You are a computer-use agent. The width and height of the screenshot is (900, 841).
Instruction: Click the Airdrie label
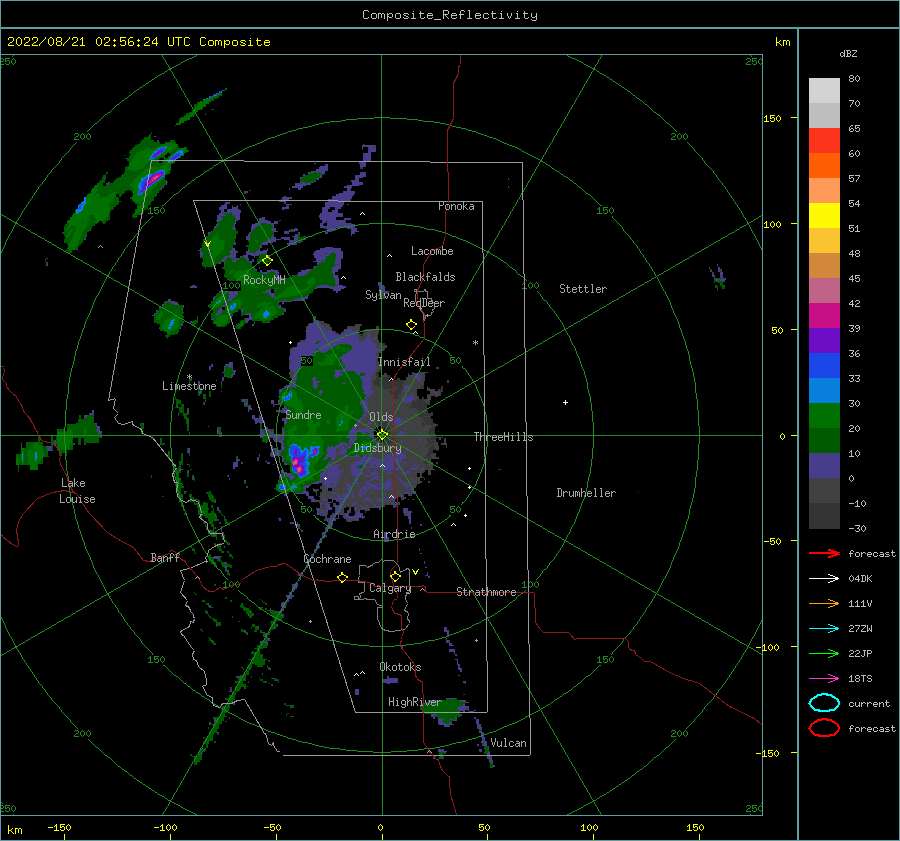(x=394, y=534)
